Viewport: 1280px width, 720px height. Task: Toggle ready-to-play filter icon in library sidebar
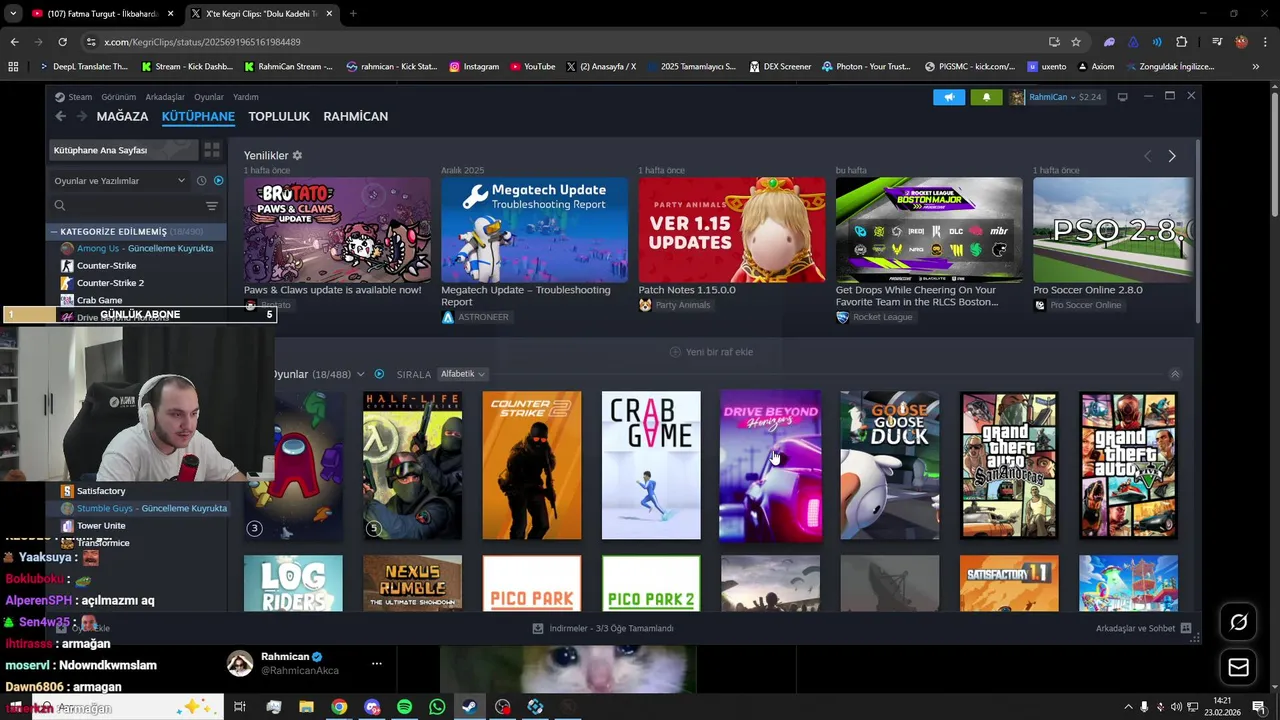coord(218,181)
